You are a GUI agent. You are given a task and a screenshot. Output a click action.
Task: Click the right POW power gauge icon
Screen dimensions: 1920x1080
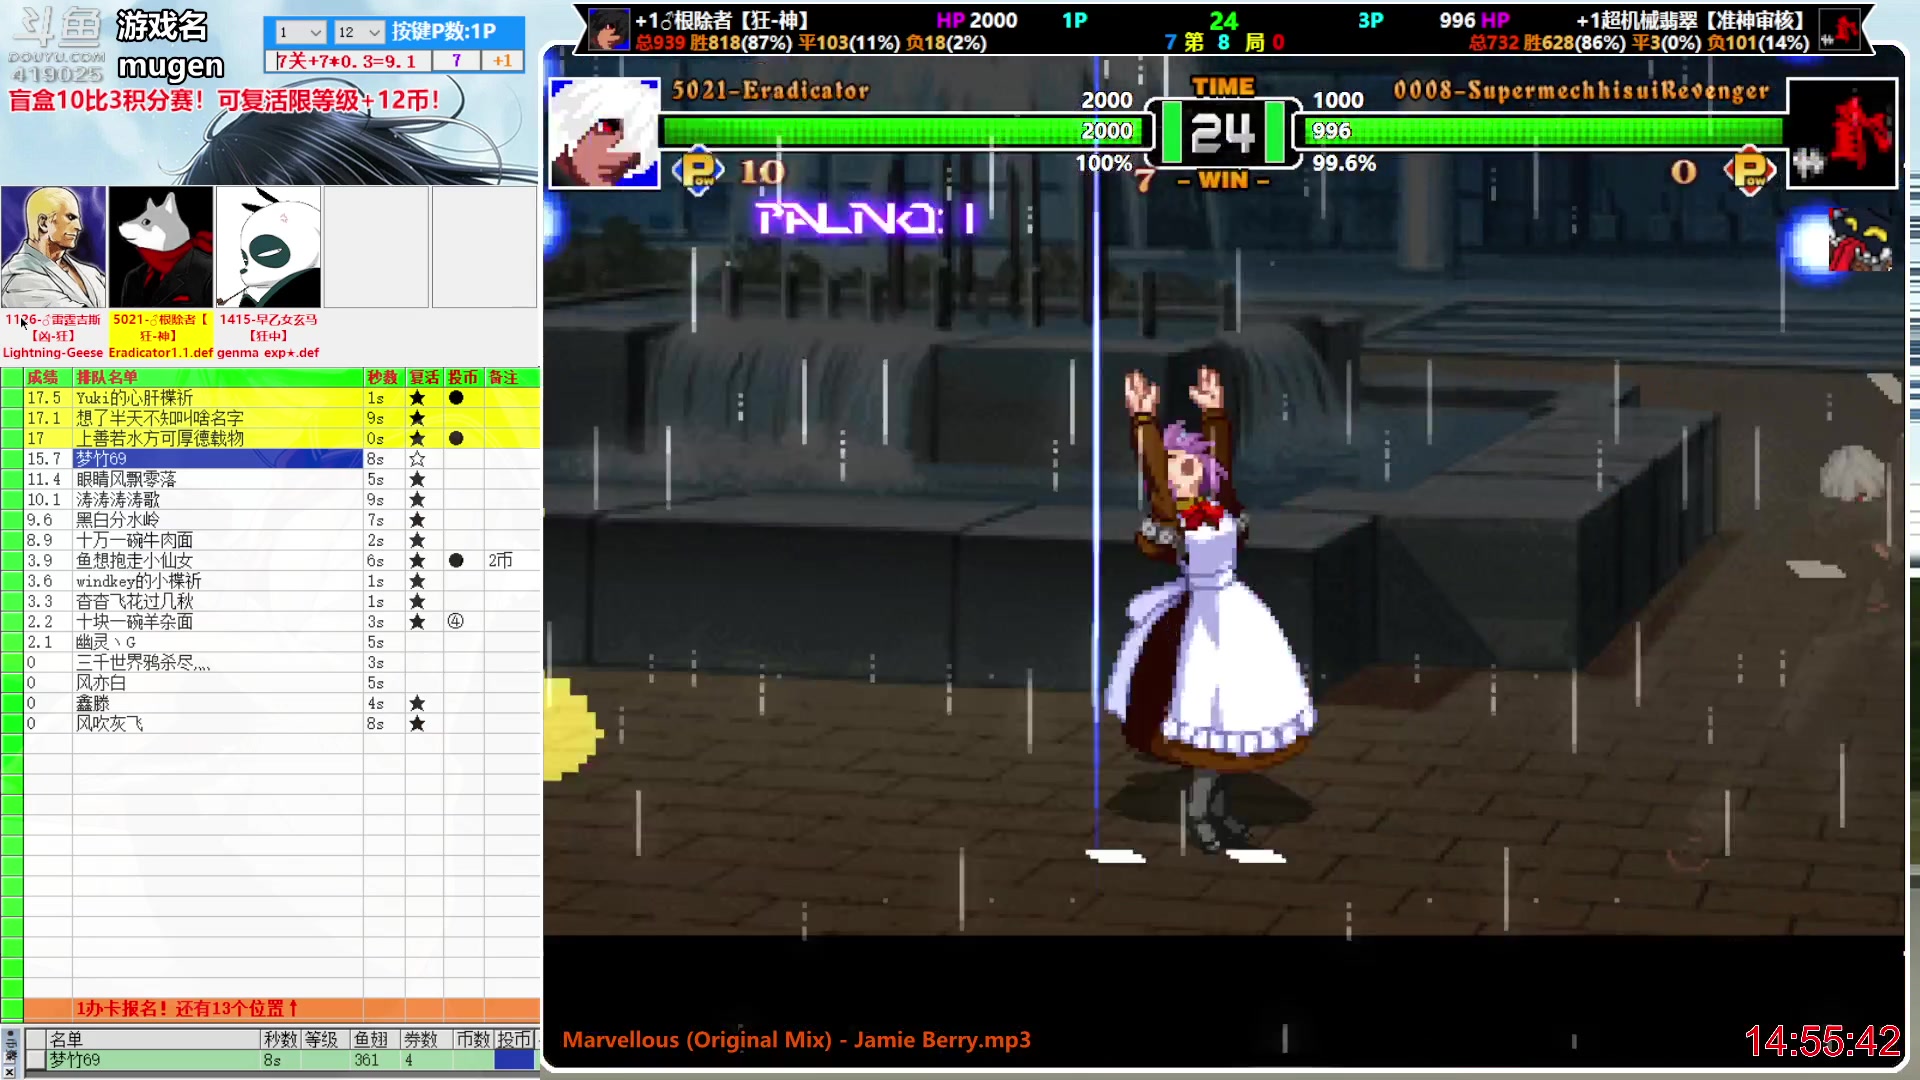1750,171
